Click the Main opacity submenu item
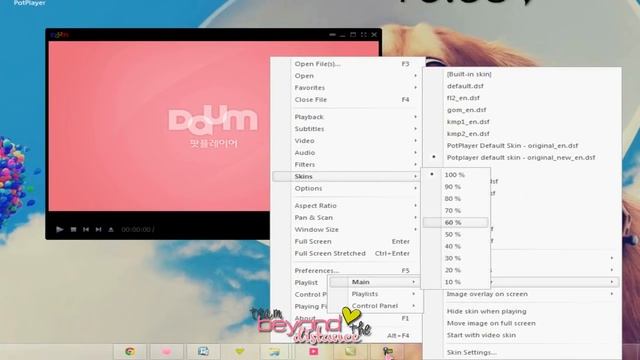The image size is (640, 360). (375, 282)
